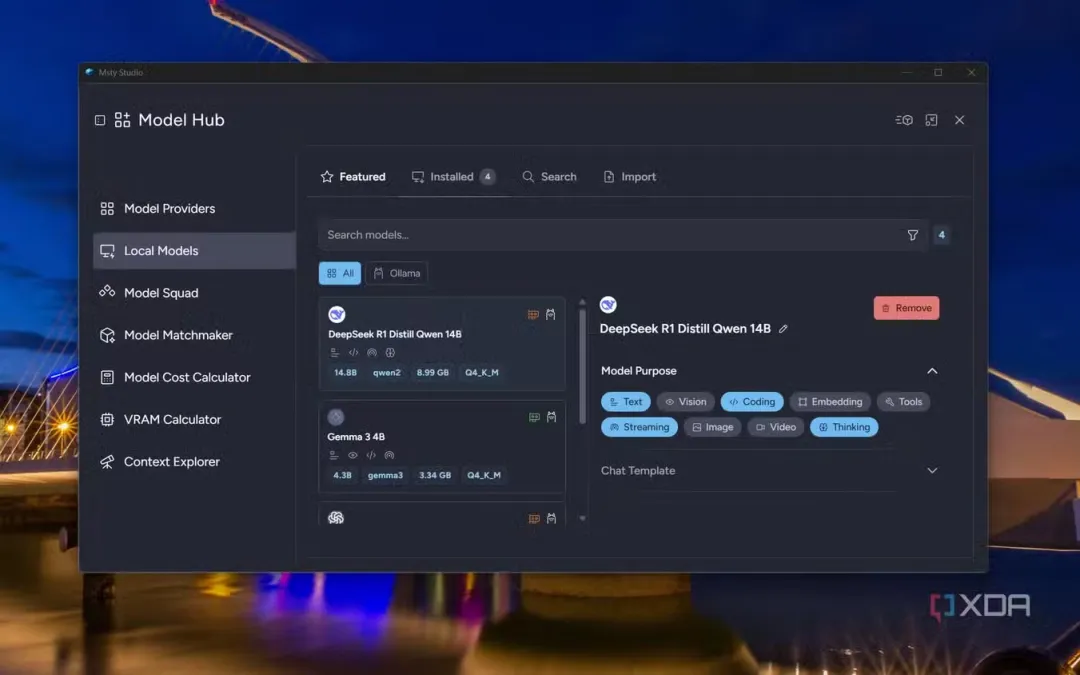Click the sidebar collapse icon beside Model Hub

100,121
